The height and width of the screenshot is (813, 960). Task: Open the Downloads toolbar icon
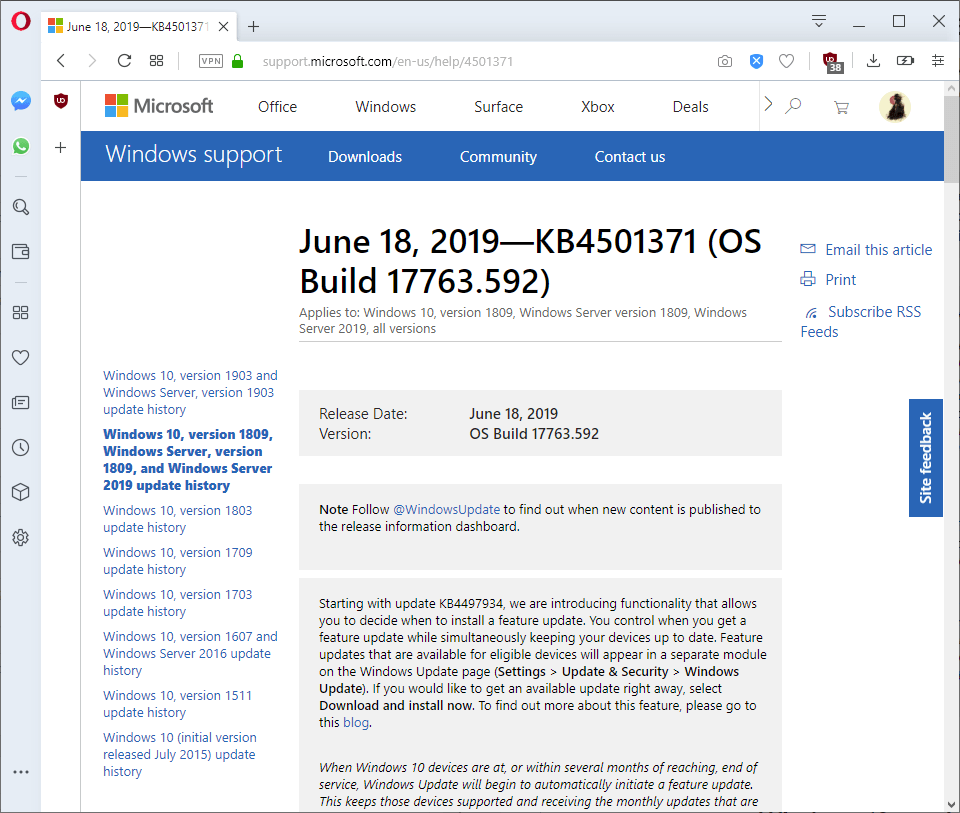click(x=874, y=61)
